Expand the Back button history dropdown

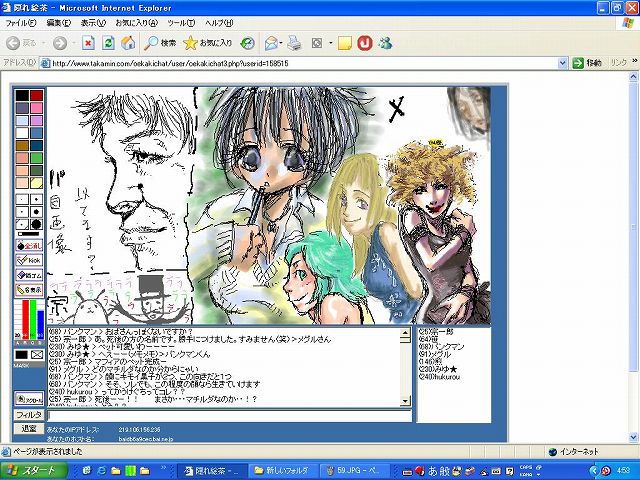point(44,43)
